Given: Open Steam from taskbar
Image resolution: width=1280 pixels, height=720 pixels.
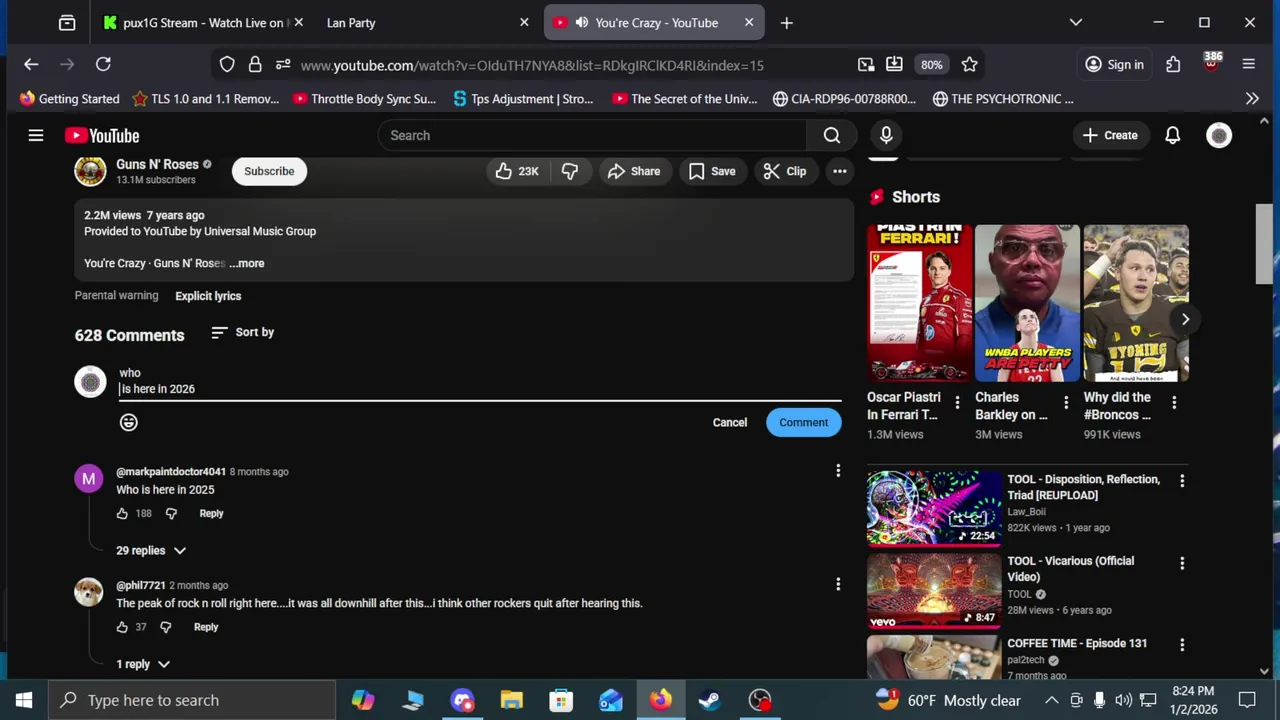Looking at the screenshot, I should click(x=709, y=700).
